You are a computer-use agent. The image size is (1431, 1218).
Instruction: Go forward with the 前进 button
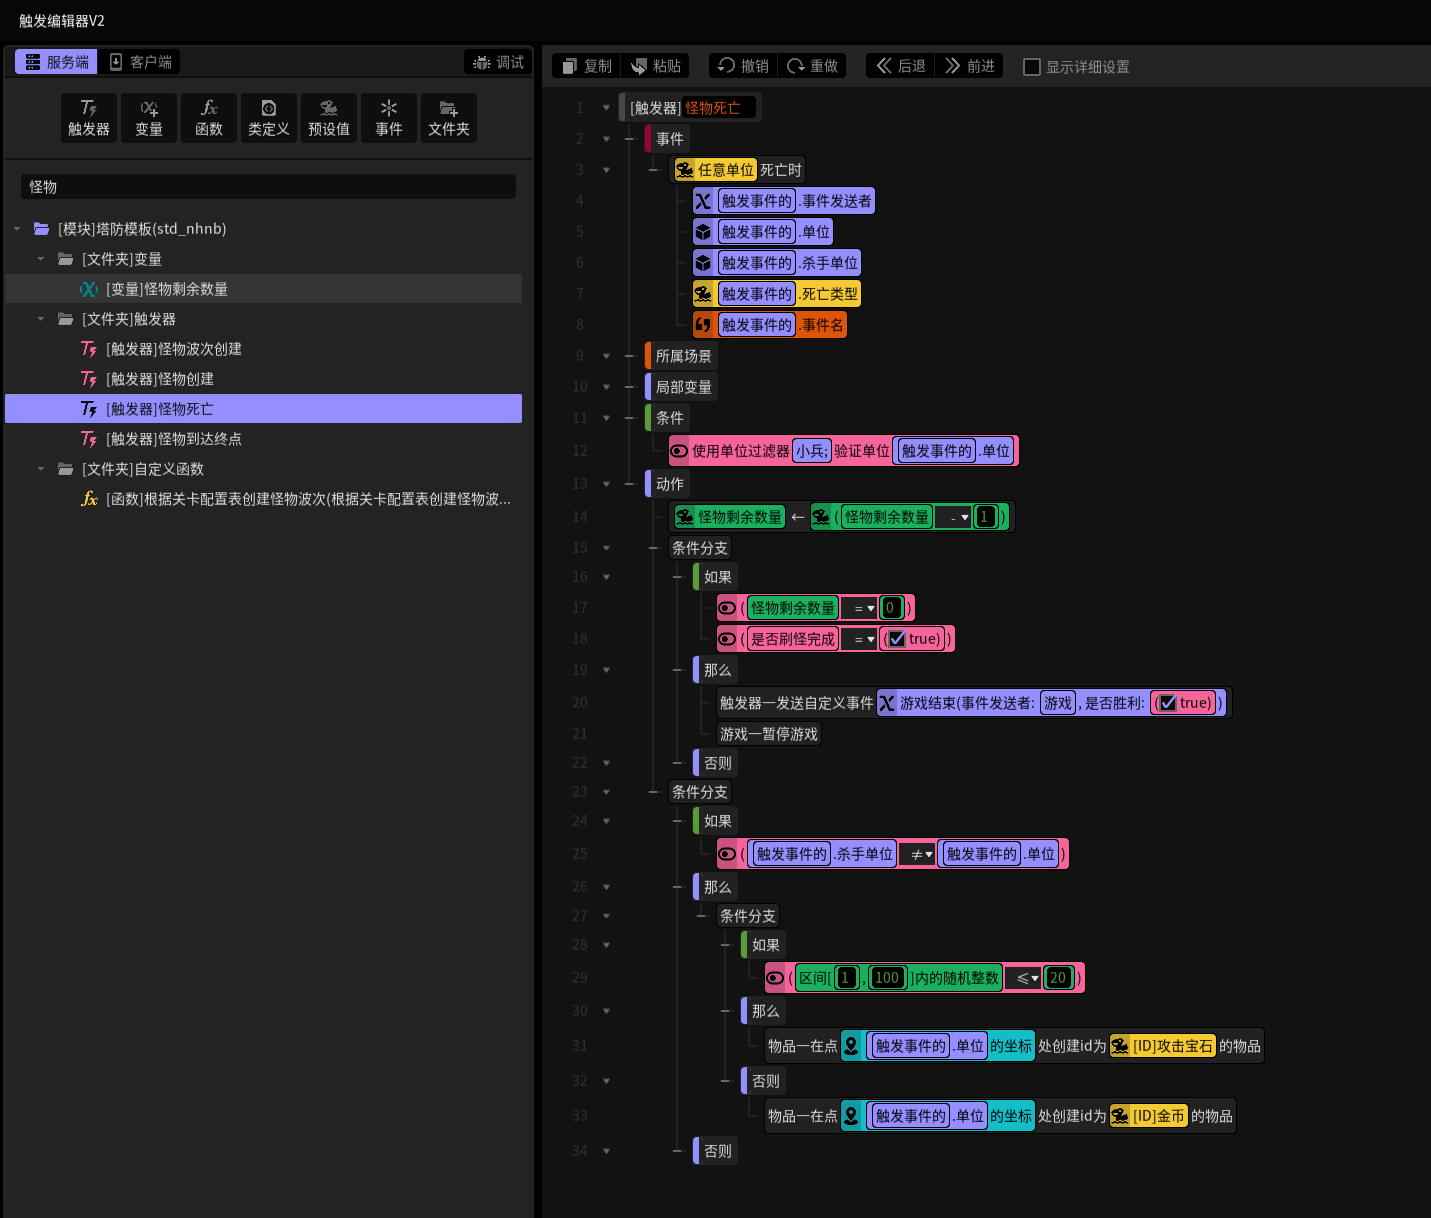(x=969, y=66)
